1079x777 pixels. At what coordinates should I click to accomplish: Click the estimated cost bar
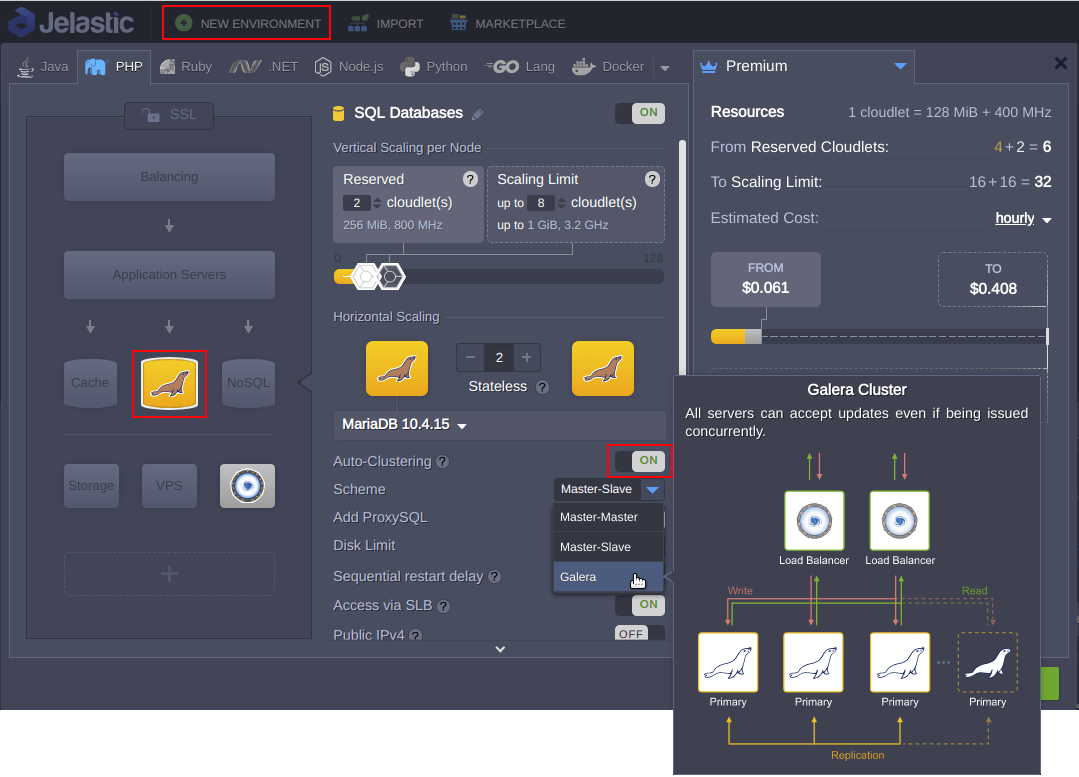click(x=879, y=337)
